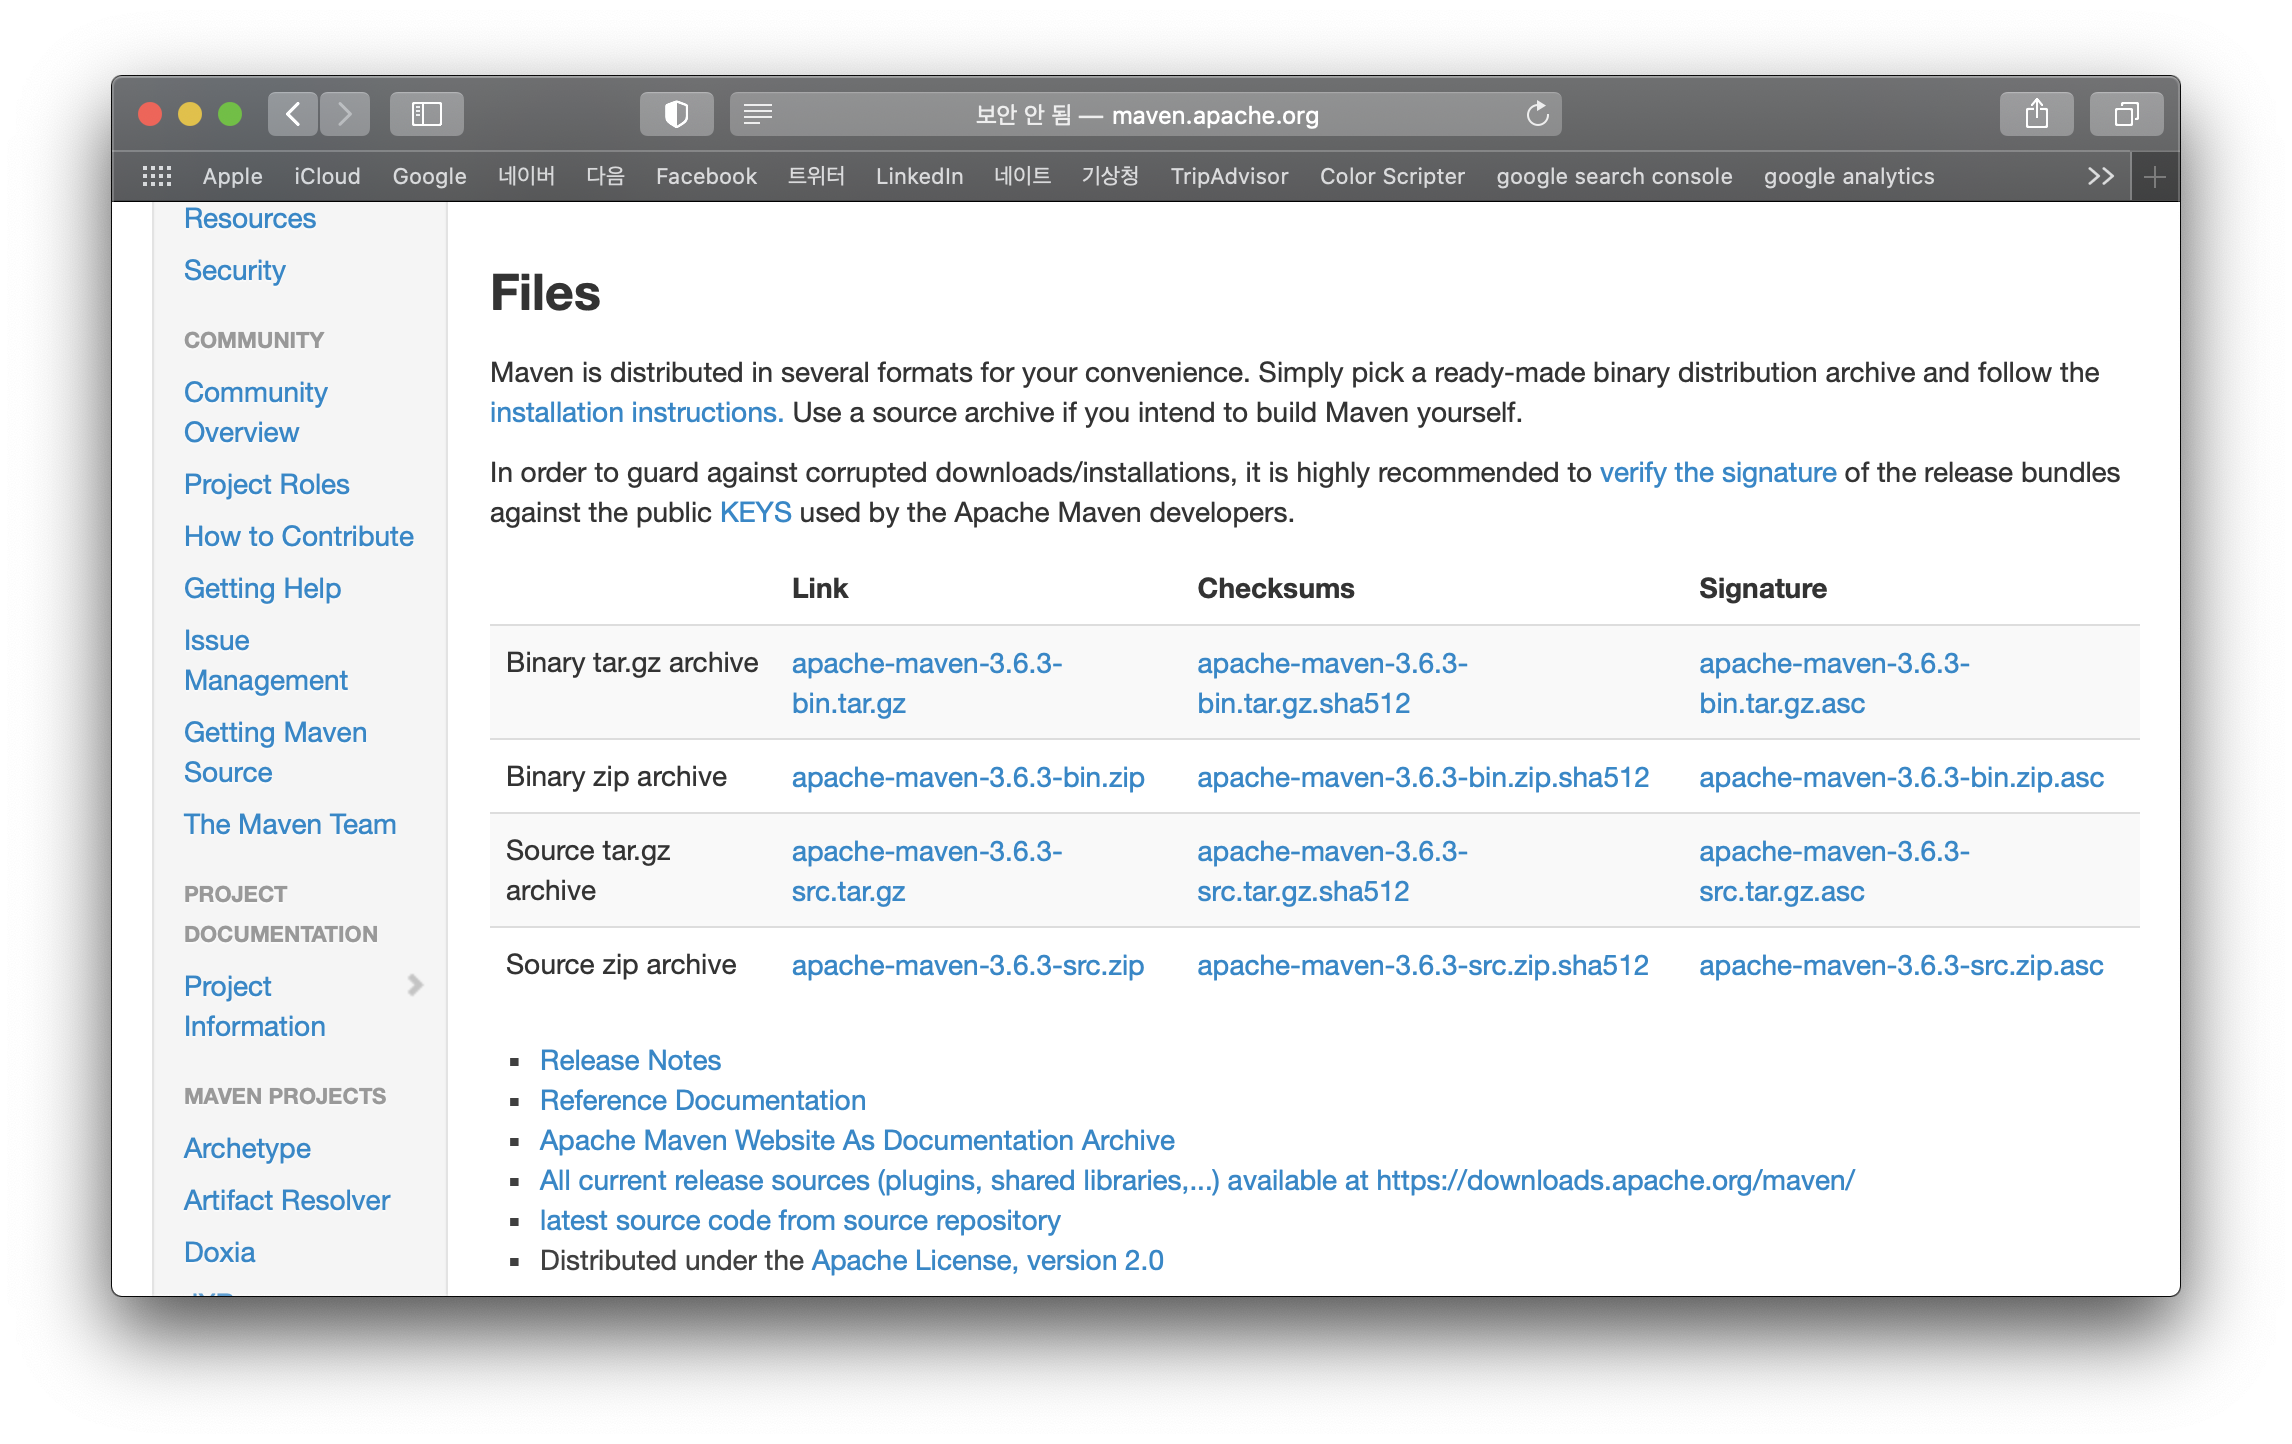This screenshot has height=1444, width=2292.
Task: Open the Google bookmark in favorites bar
Action: tap(429, 176)
